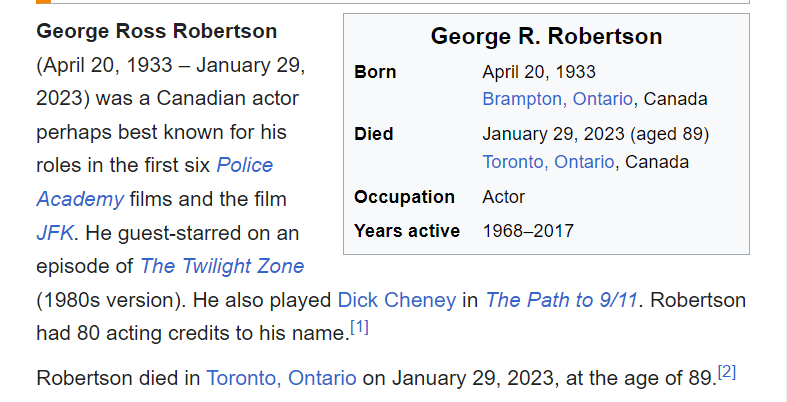Click the Actor occupation value
Image resolution: width=787 pixels, height=402 pixels.
click(503, 197)
